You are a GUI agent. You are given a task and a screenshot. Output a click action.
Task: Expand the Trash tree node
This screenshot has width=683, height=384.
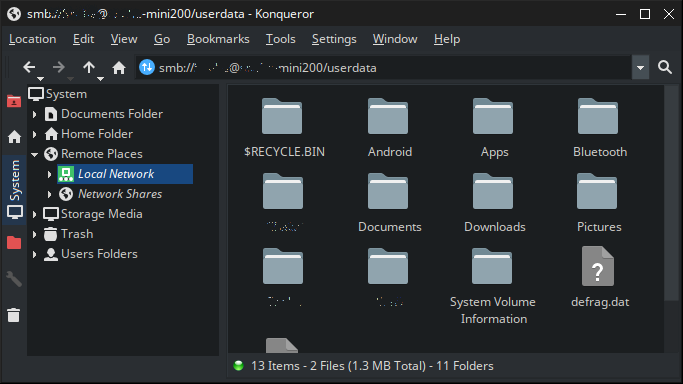click(x=34, y=234)
